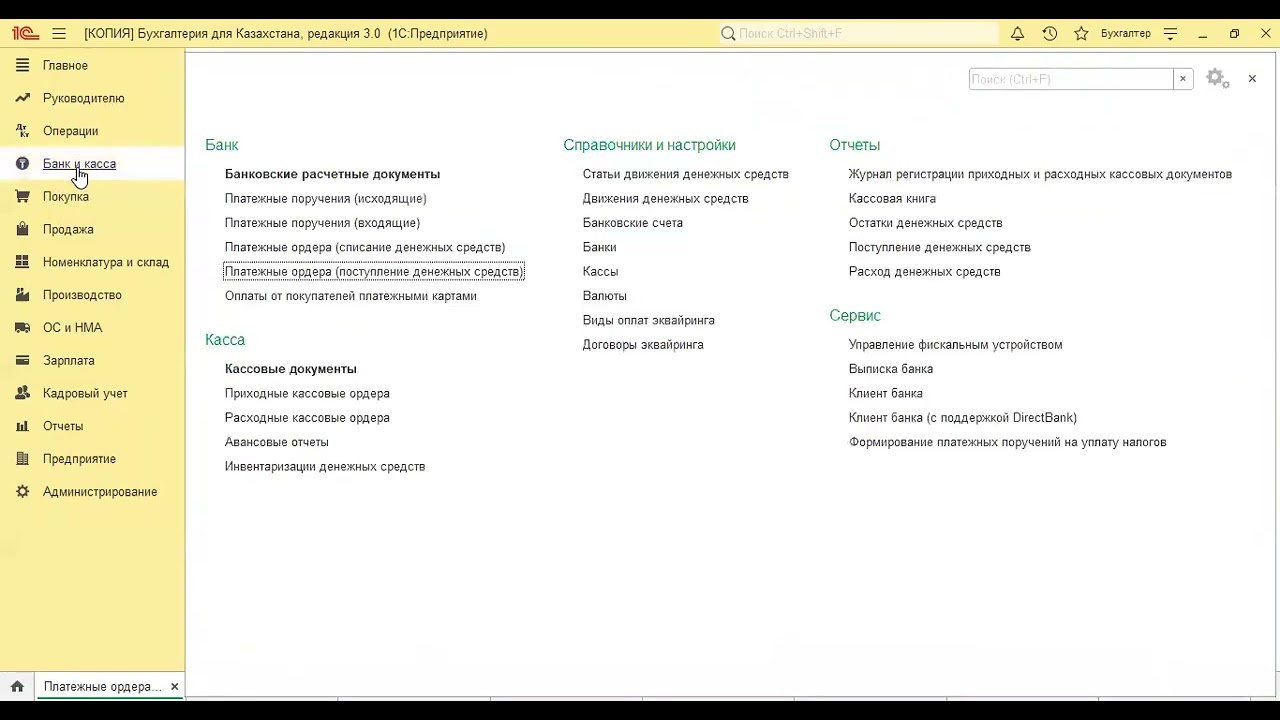Click in the global search field
Screen dimensions: 1280x720
pos(860,34)
